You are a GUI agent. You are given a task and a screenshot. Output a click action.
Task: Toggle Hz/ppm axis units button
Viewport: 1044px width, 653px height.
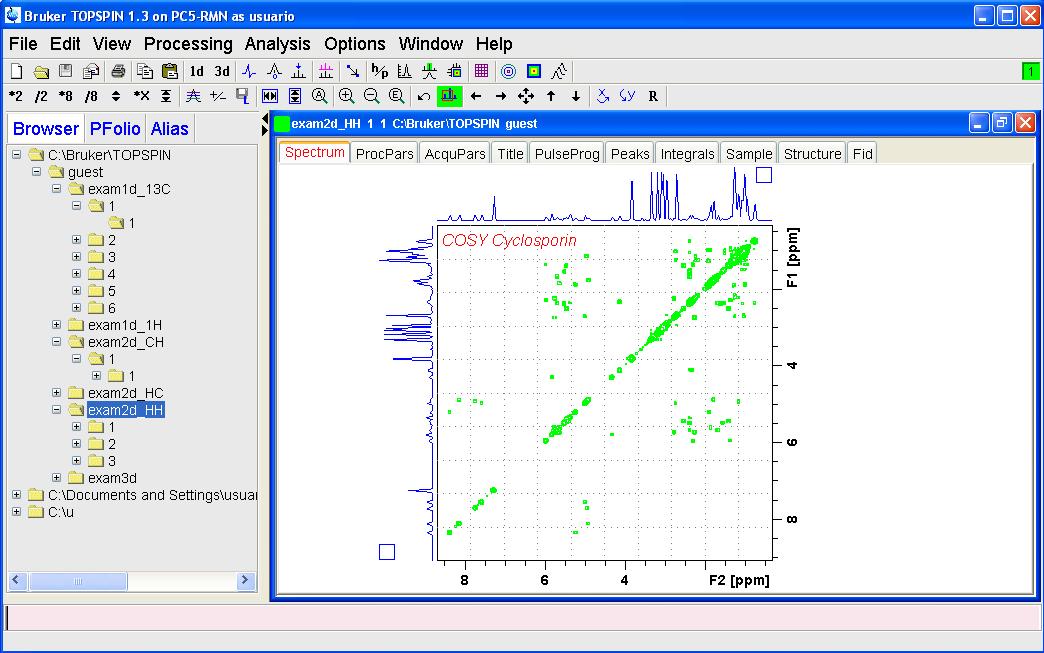tap(380, 71)
